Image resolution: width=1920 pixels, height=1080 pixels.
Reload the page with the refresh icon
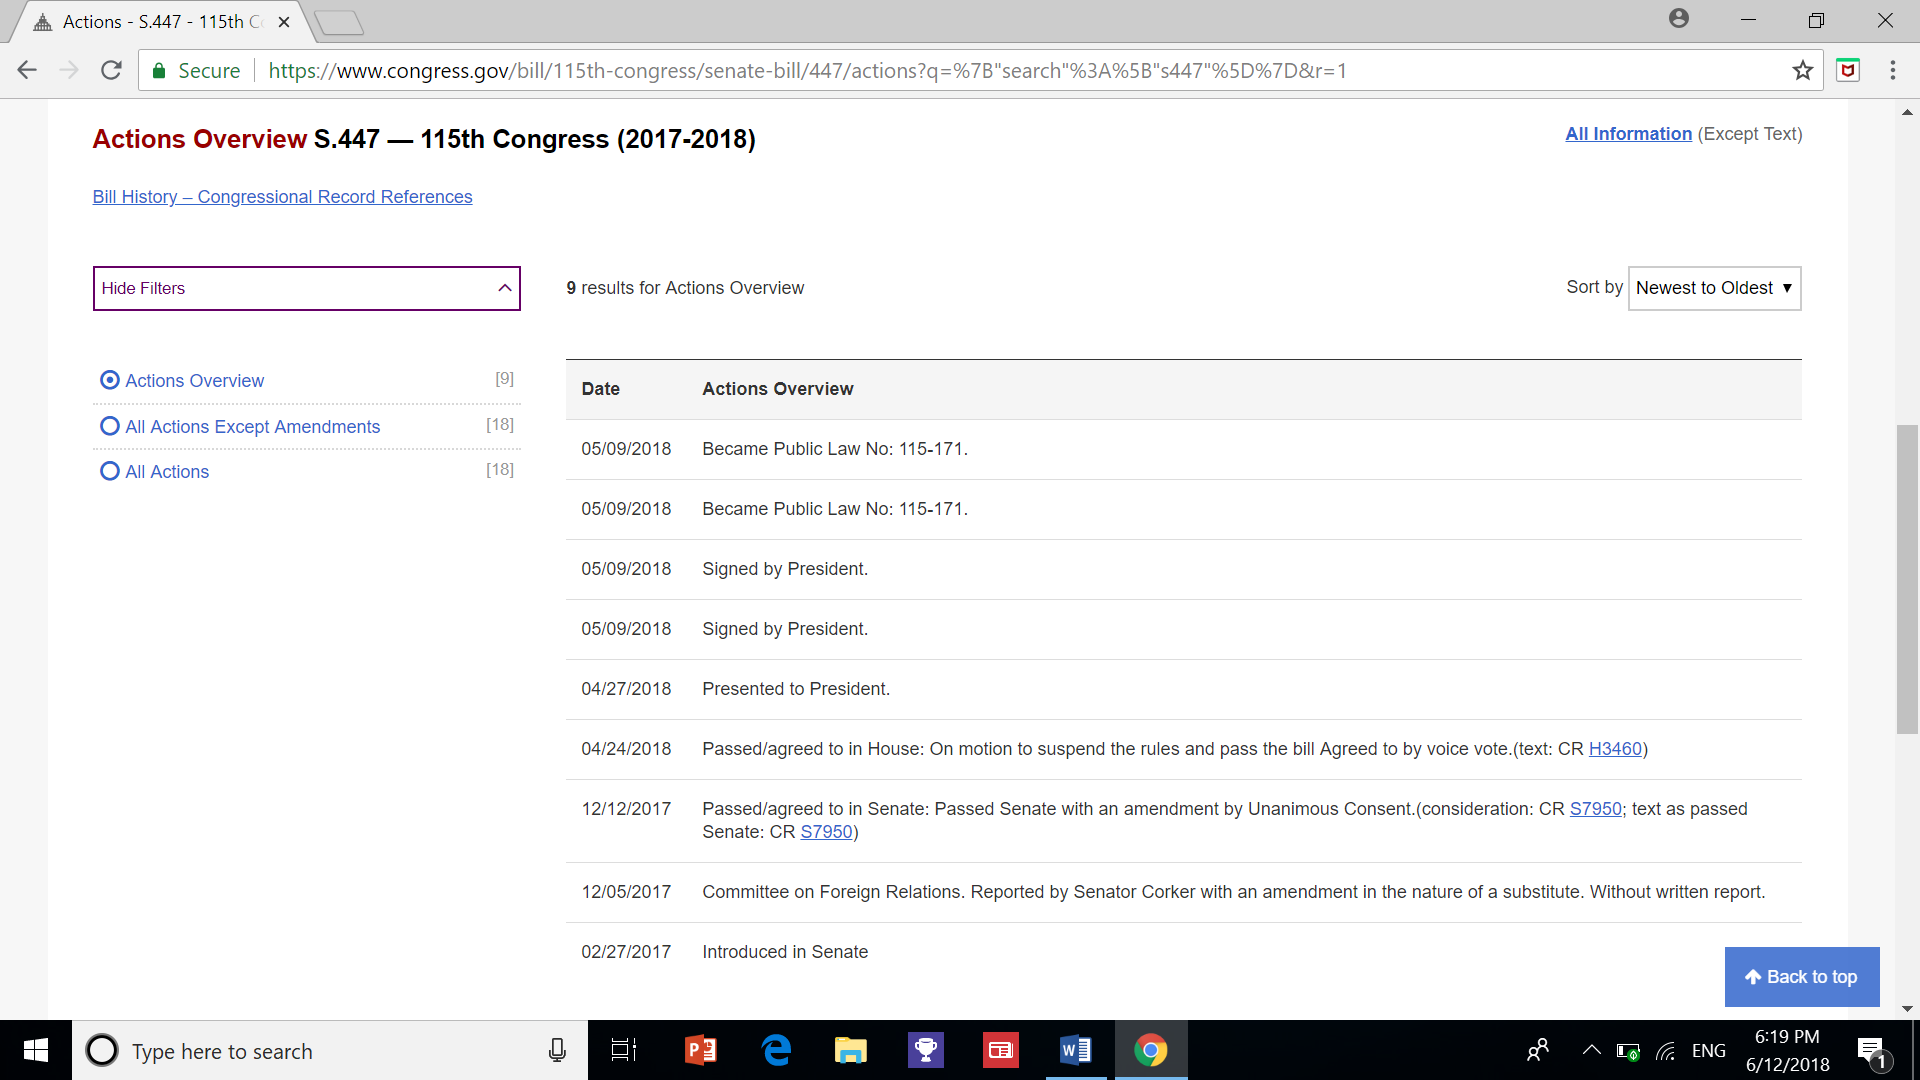112,70
